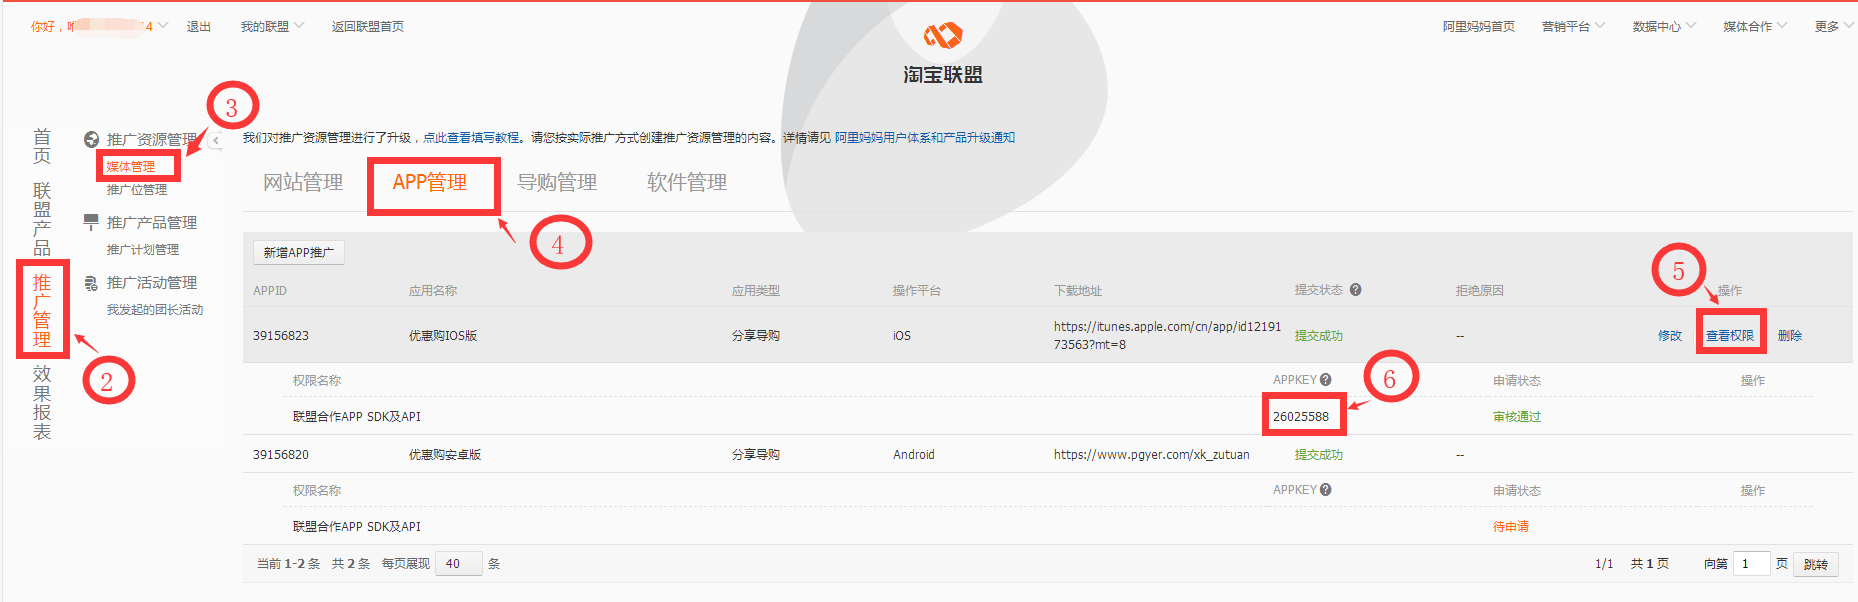Click the 新增APP推广 button
The height and width of the screenshot is (602, 1858).
[299, 252]
